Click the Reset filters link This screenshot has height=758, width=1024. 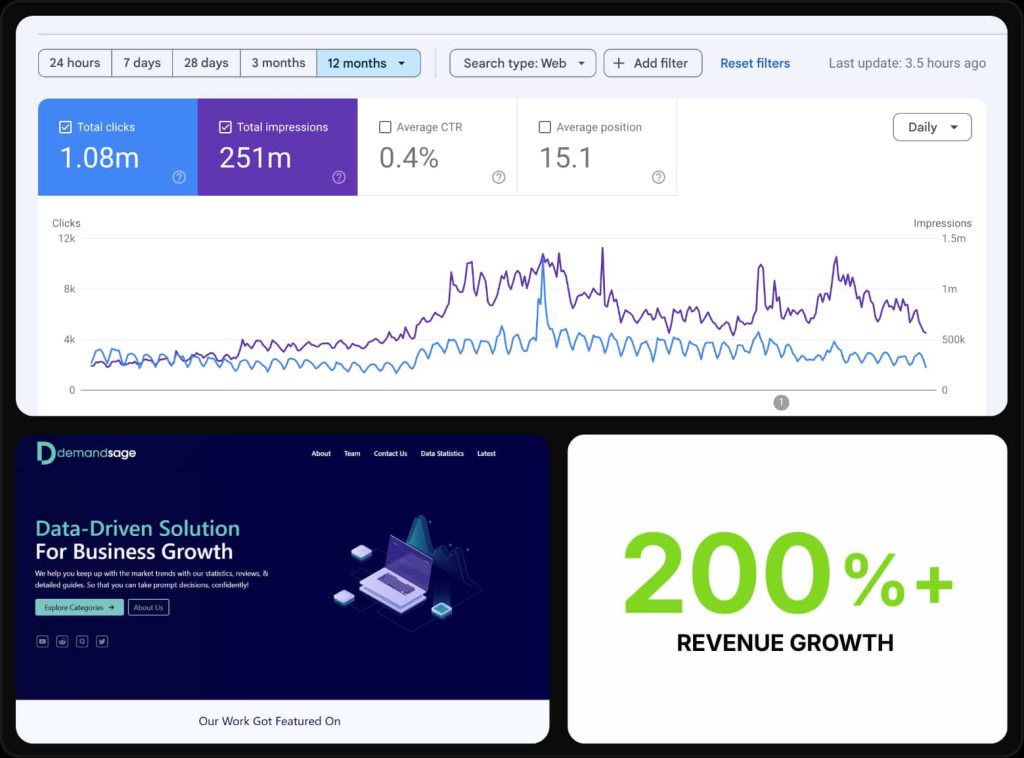coord(755,63)
